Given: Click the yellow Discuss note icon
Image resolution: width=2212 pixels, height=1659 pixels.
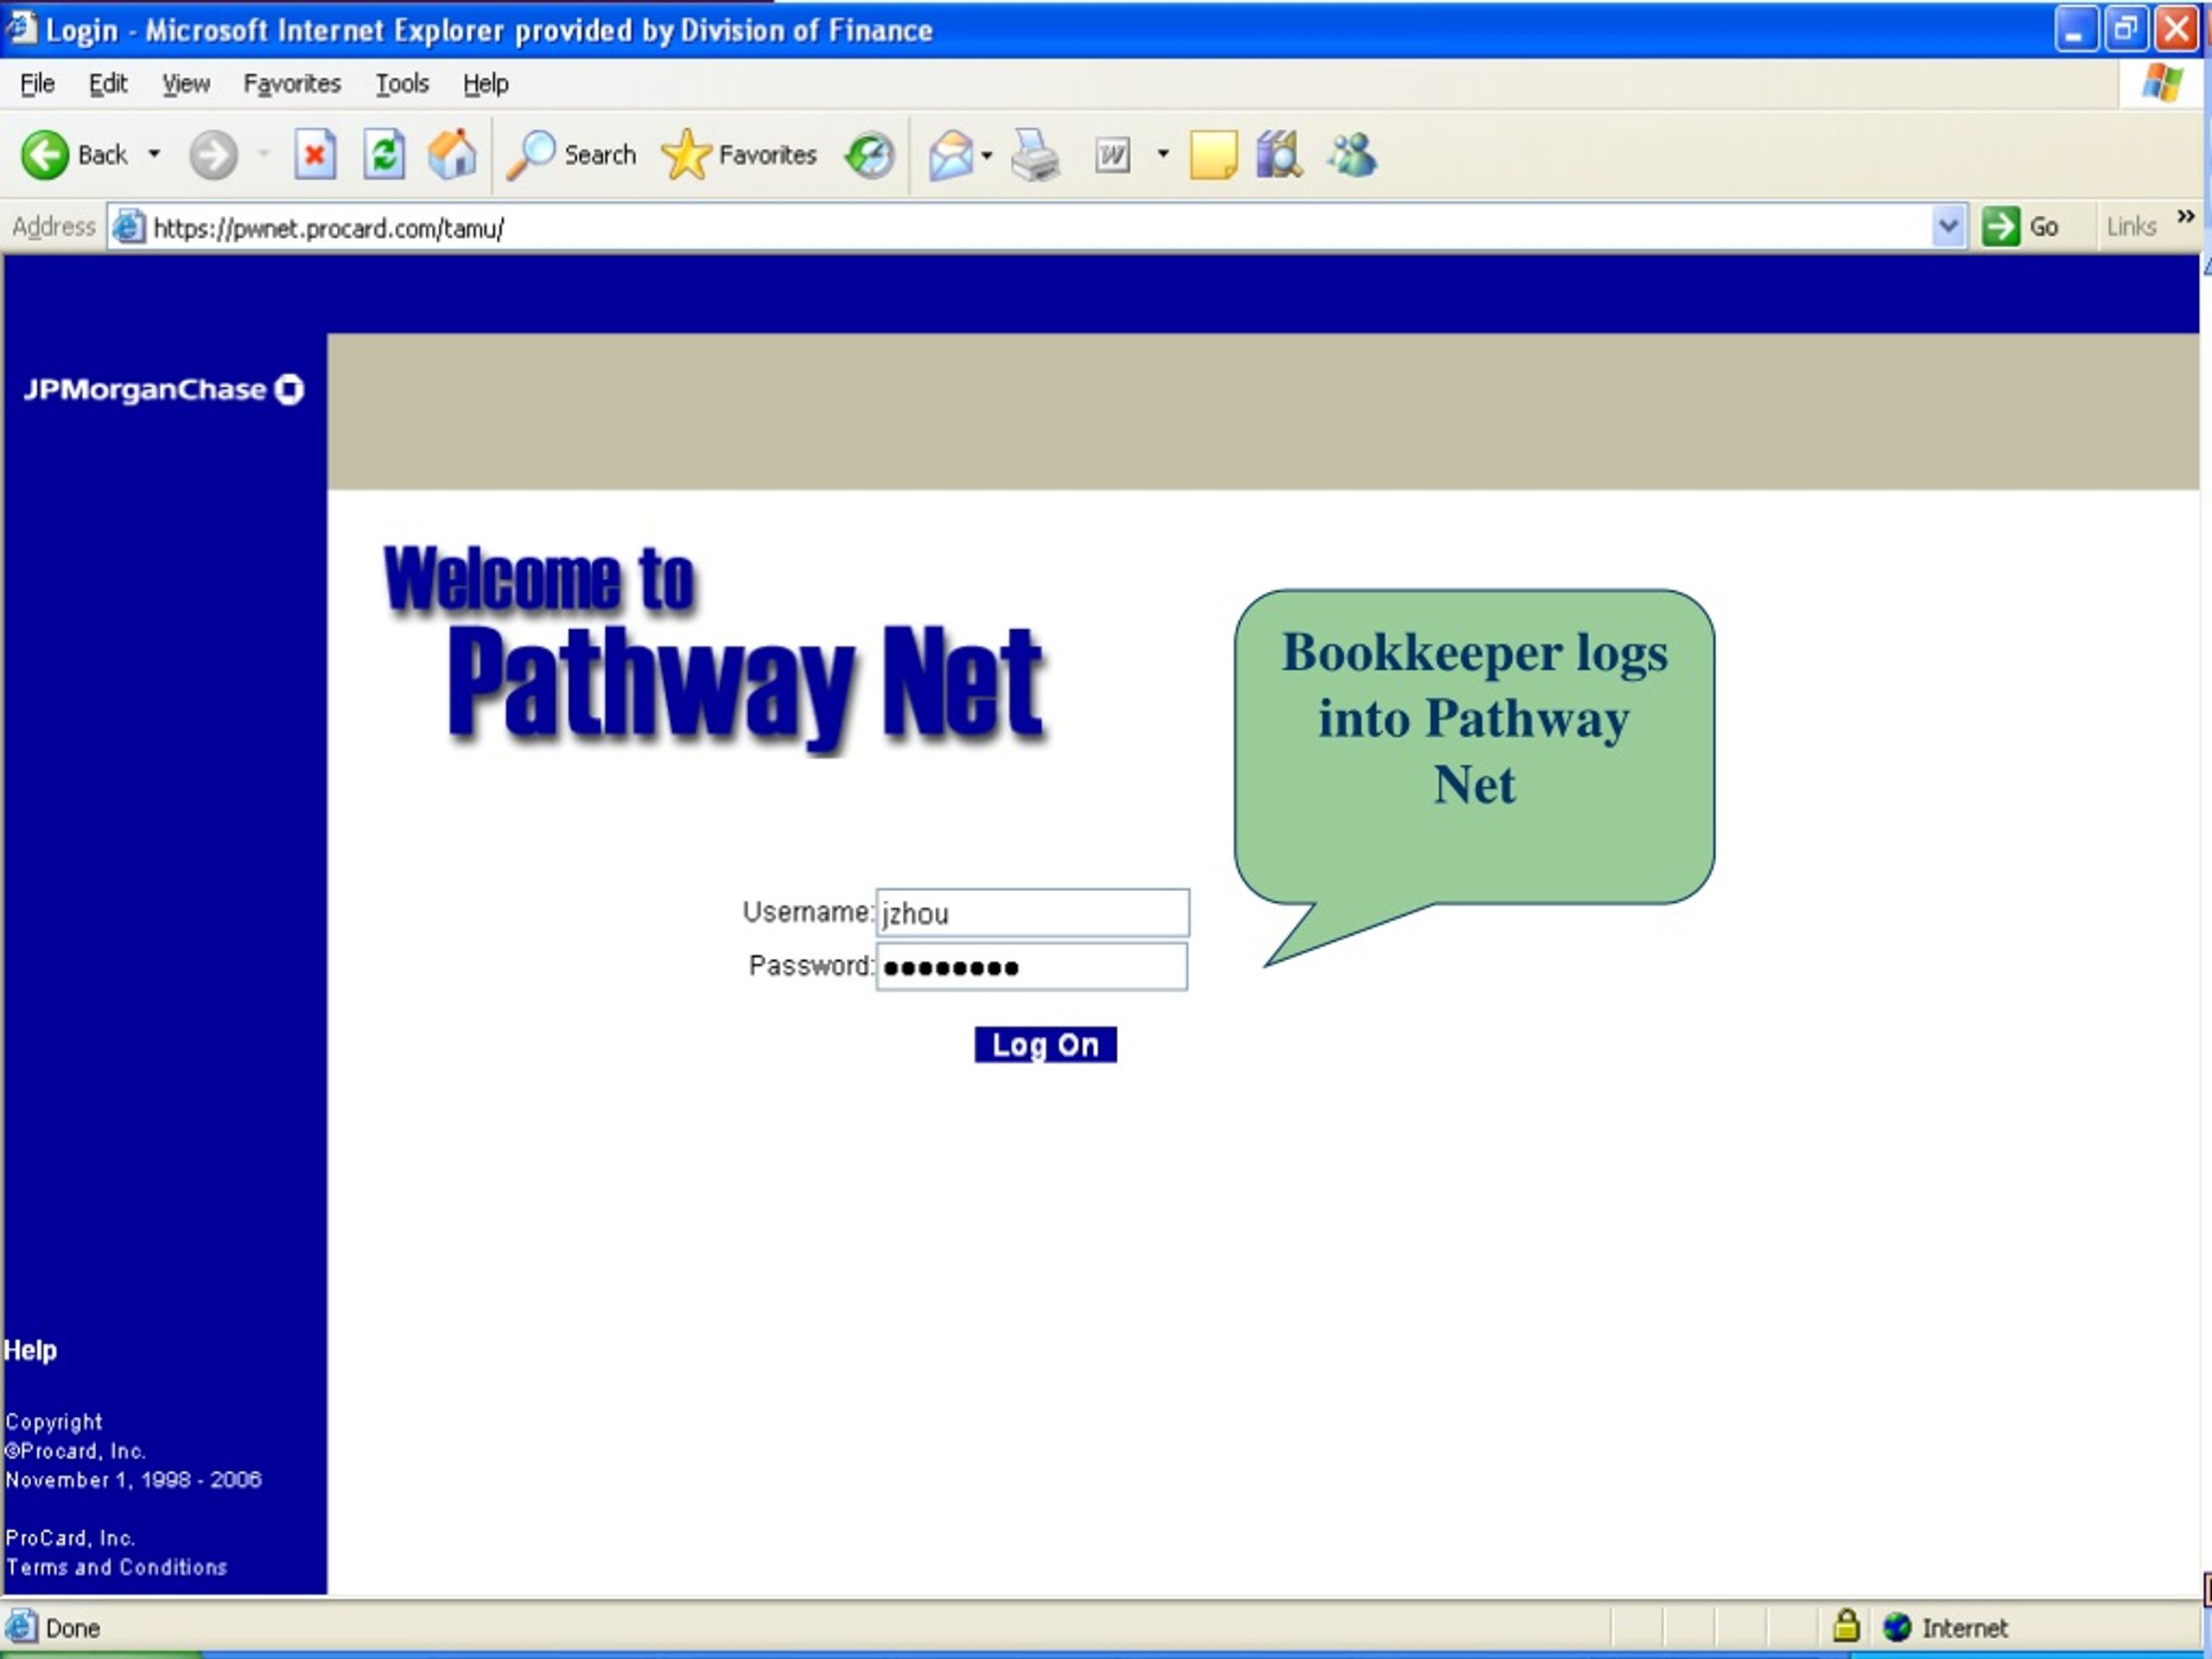Looking at the screenshot, I should pyautogui.click(x=1214, y=155).
